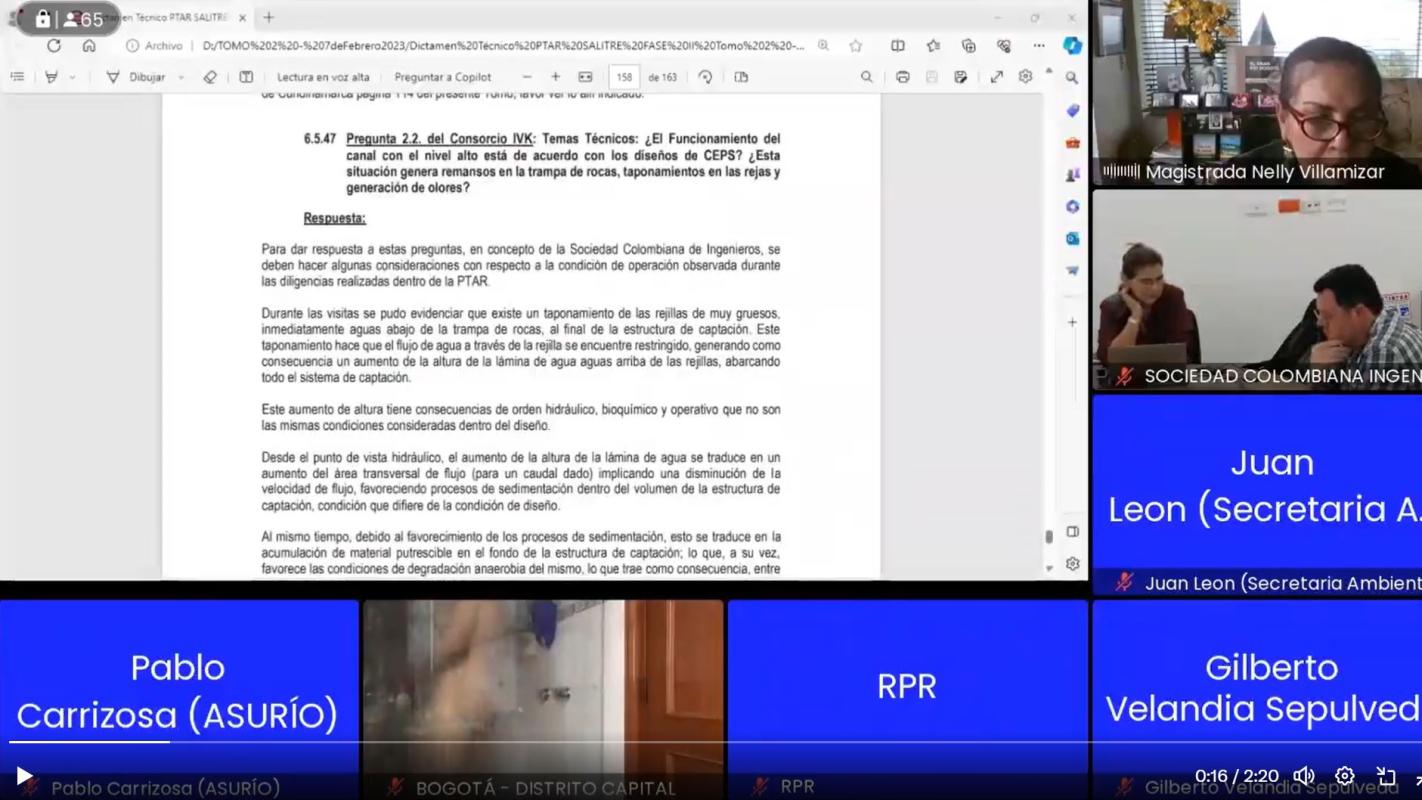Viewport: 1422px width, 800px height.
Task: Expand the highlighter color dropdown arrow
Action: 72,78
